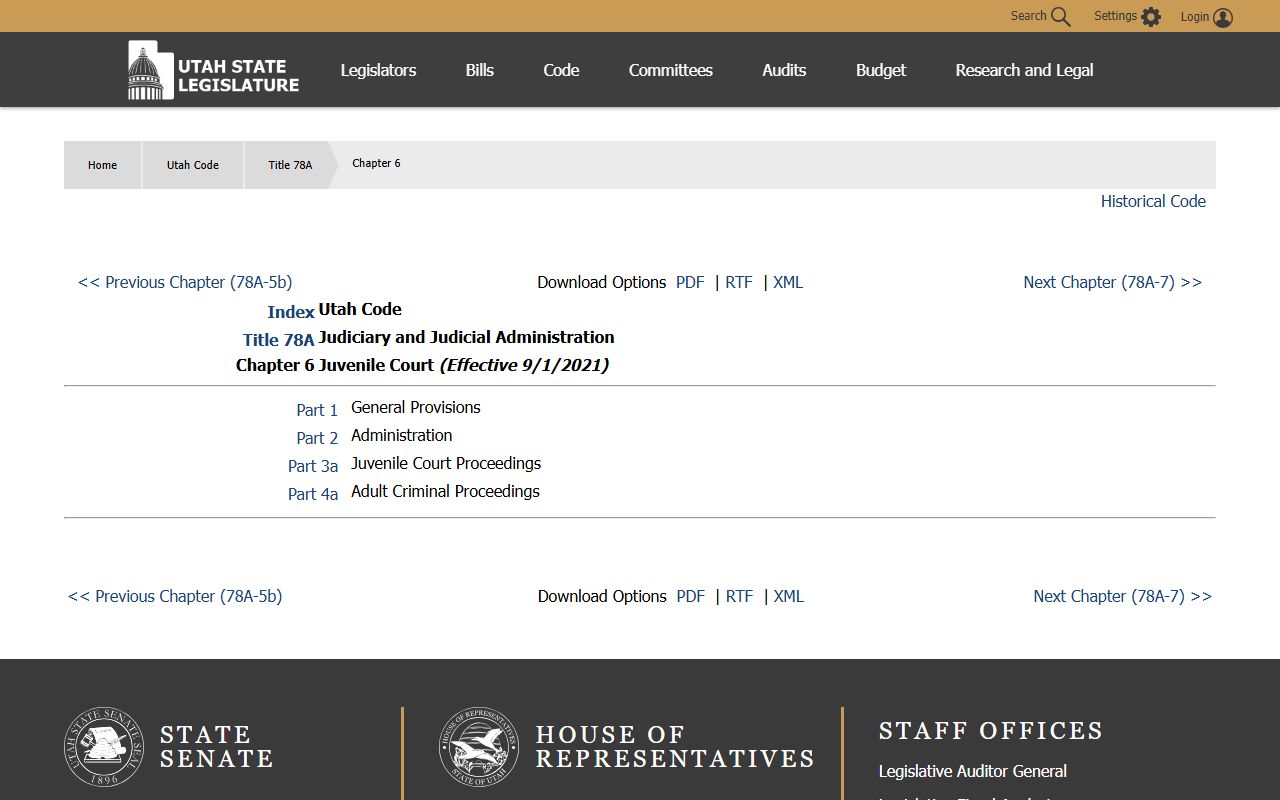
Task: Open the Audits menu
Action: click(x=784, y=70)
